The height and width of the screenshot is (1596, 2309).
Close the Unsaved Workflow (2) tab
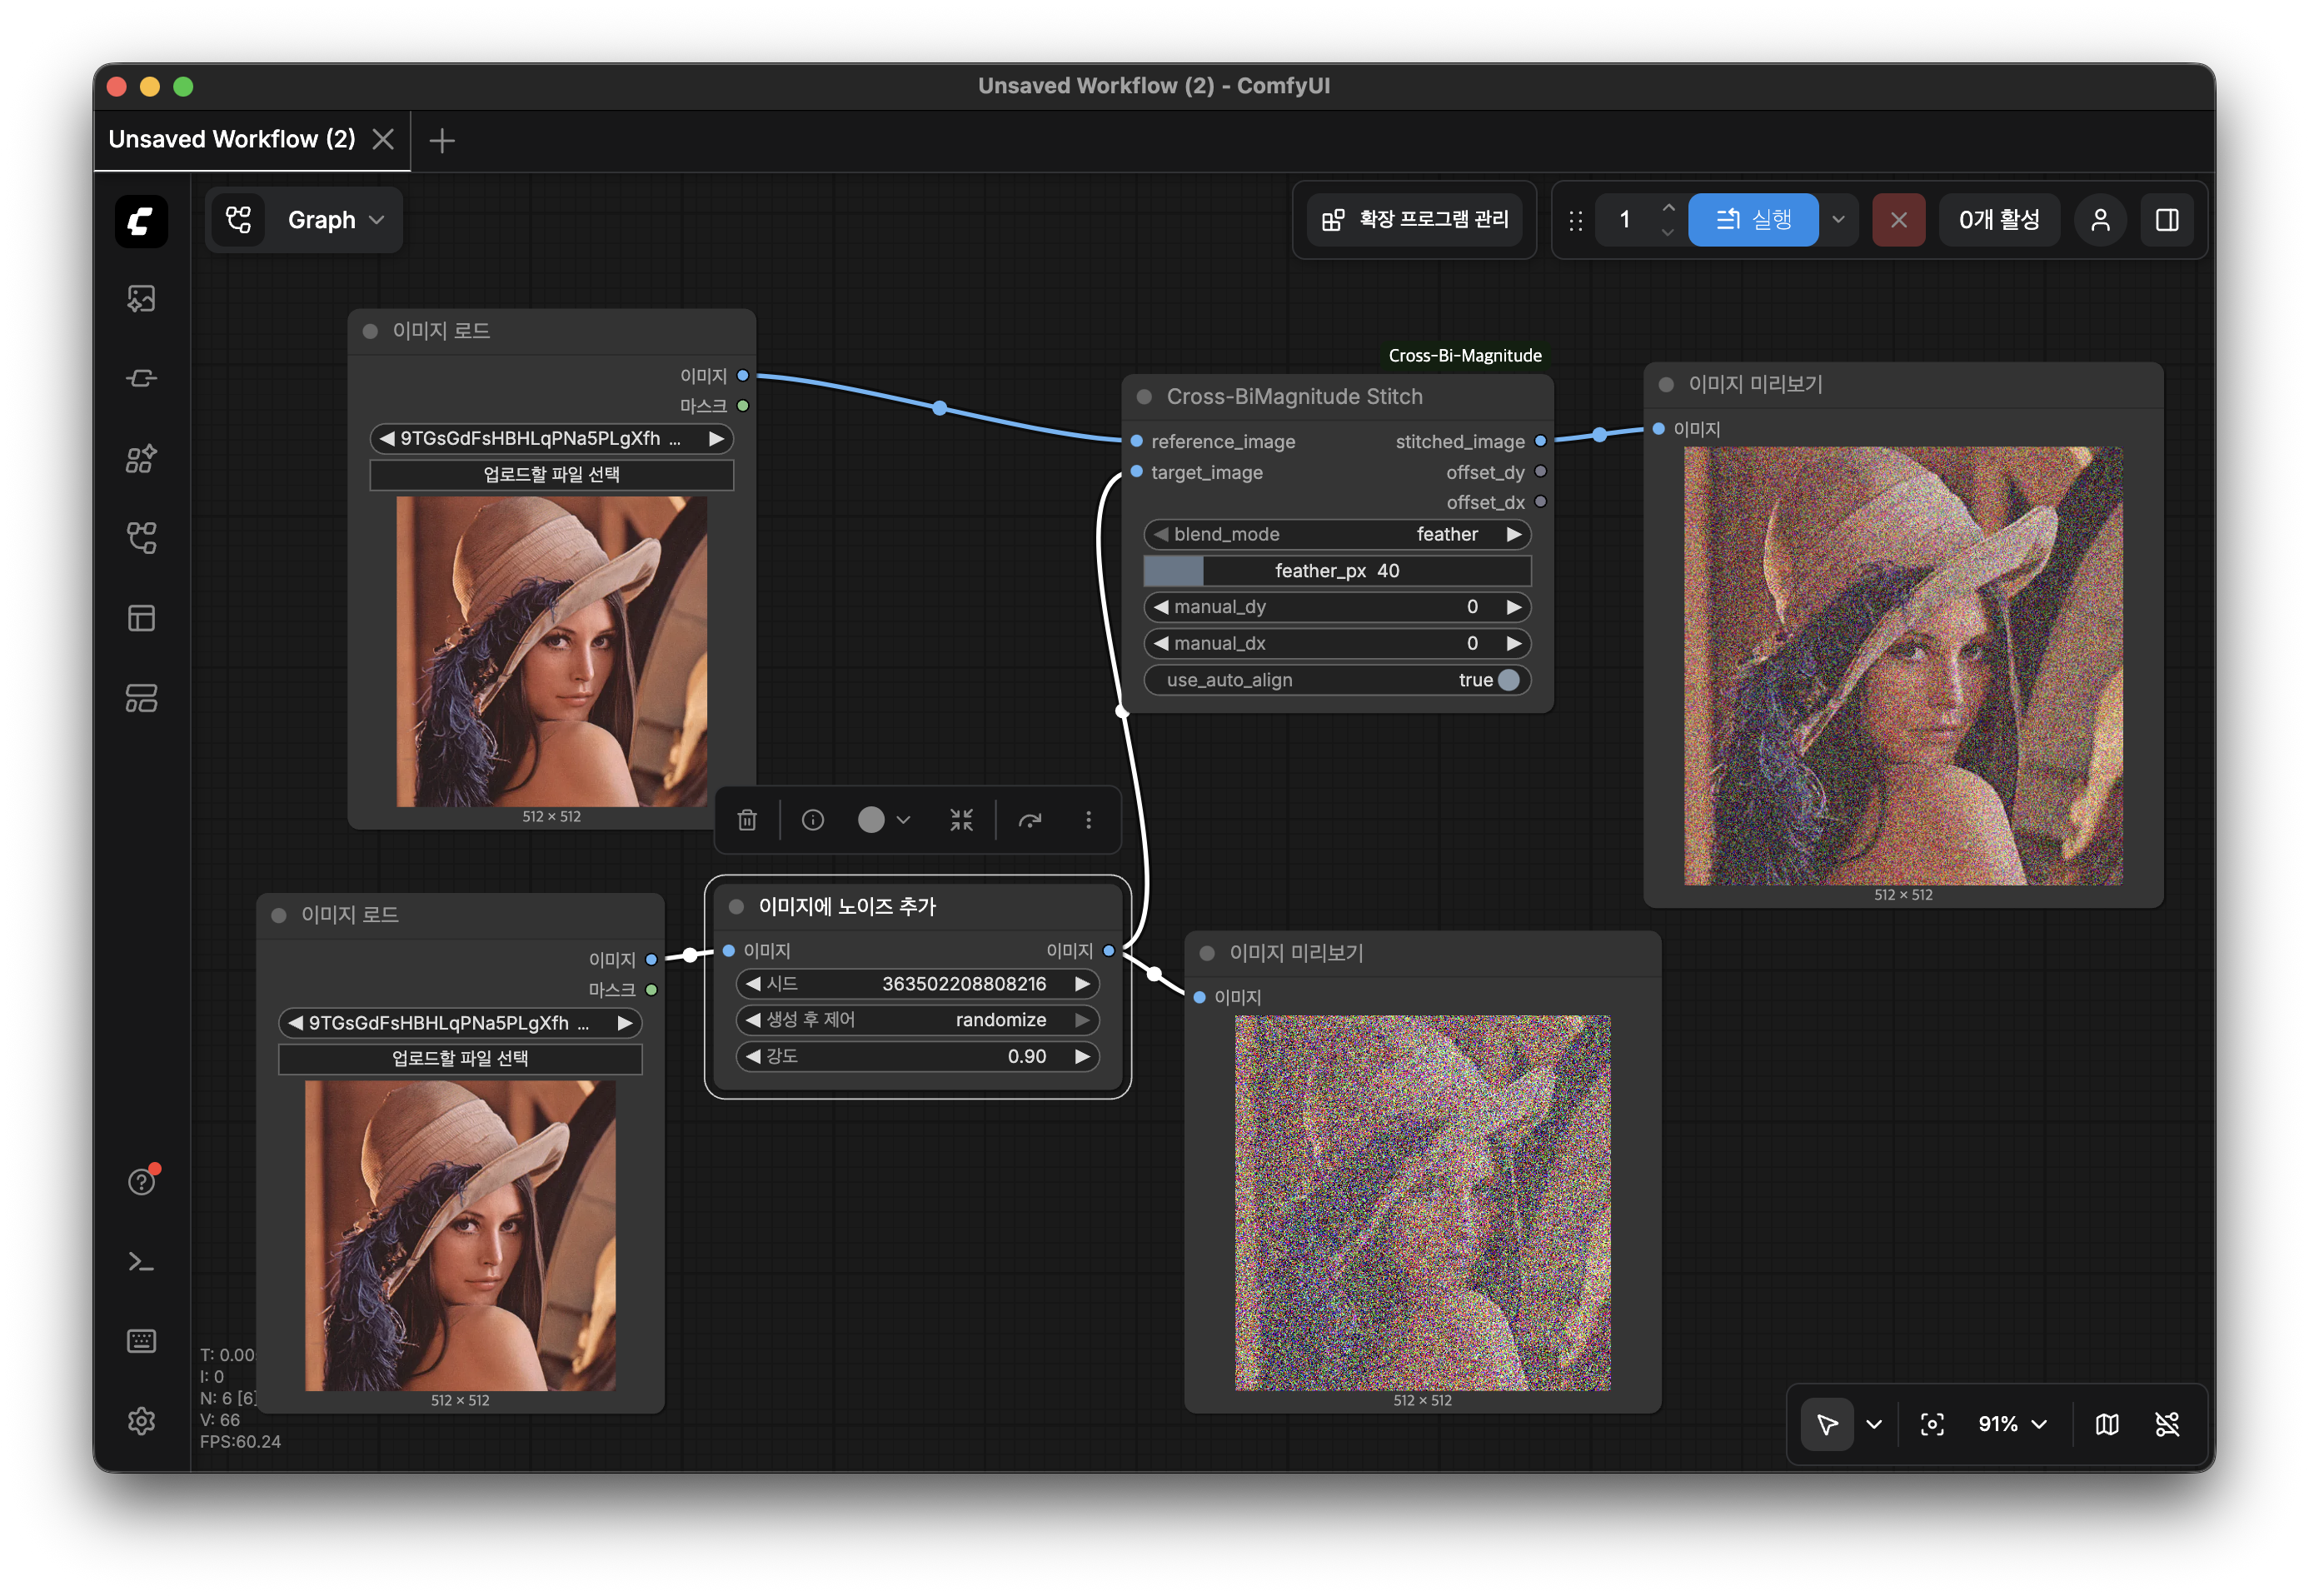tap(383, 140)
